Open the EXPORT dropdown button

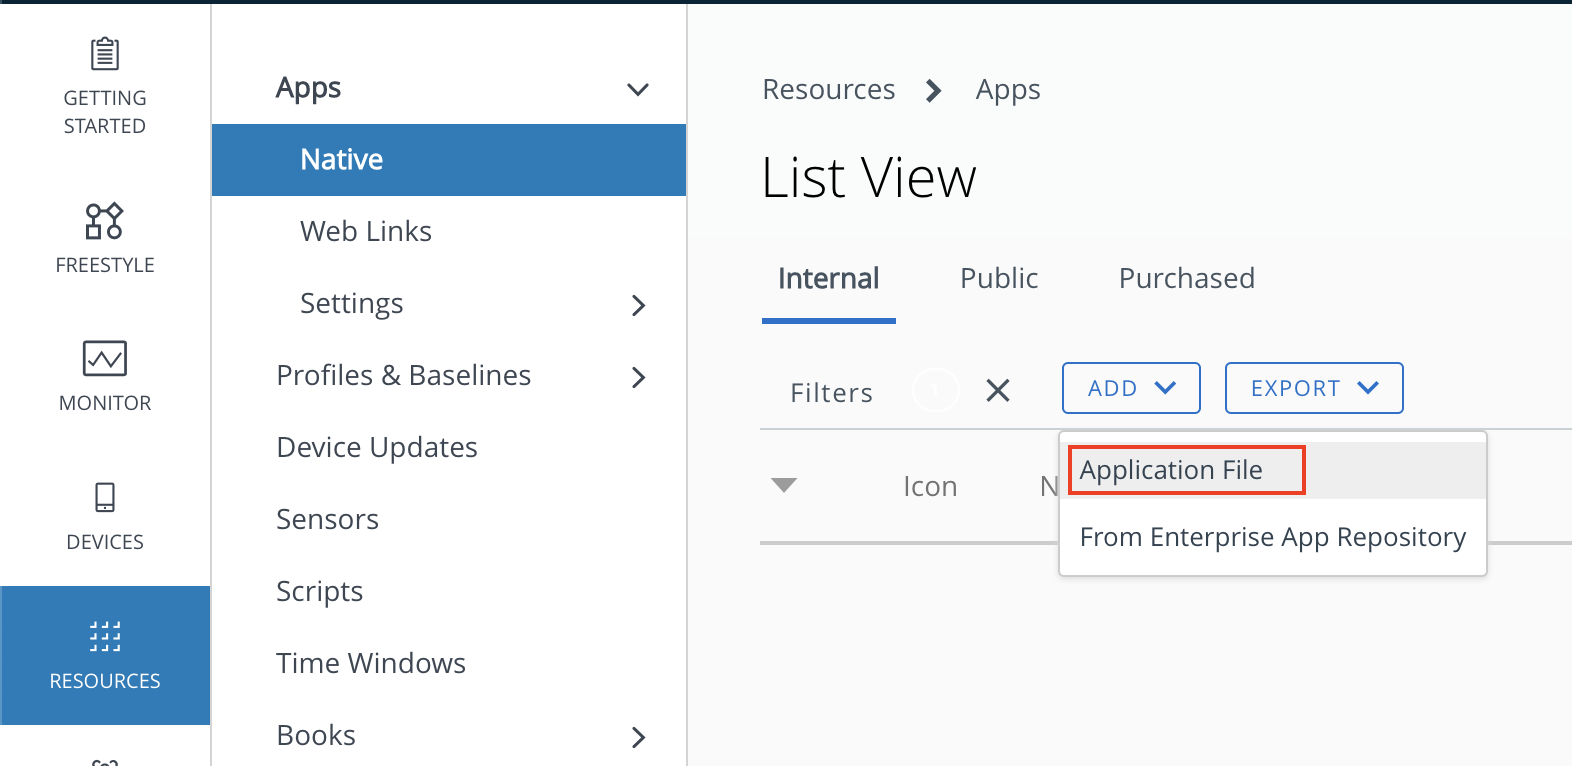pos(1314,388)
